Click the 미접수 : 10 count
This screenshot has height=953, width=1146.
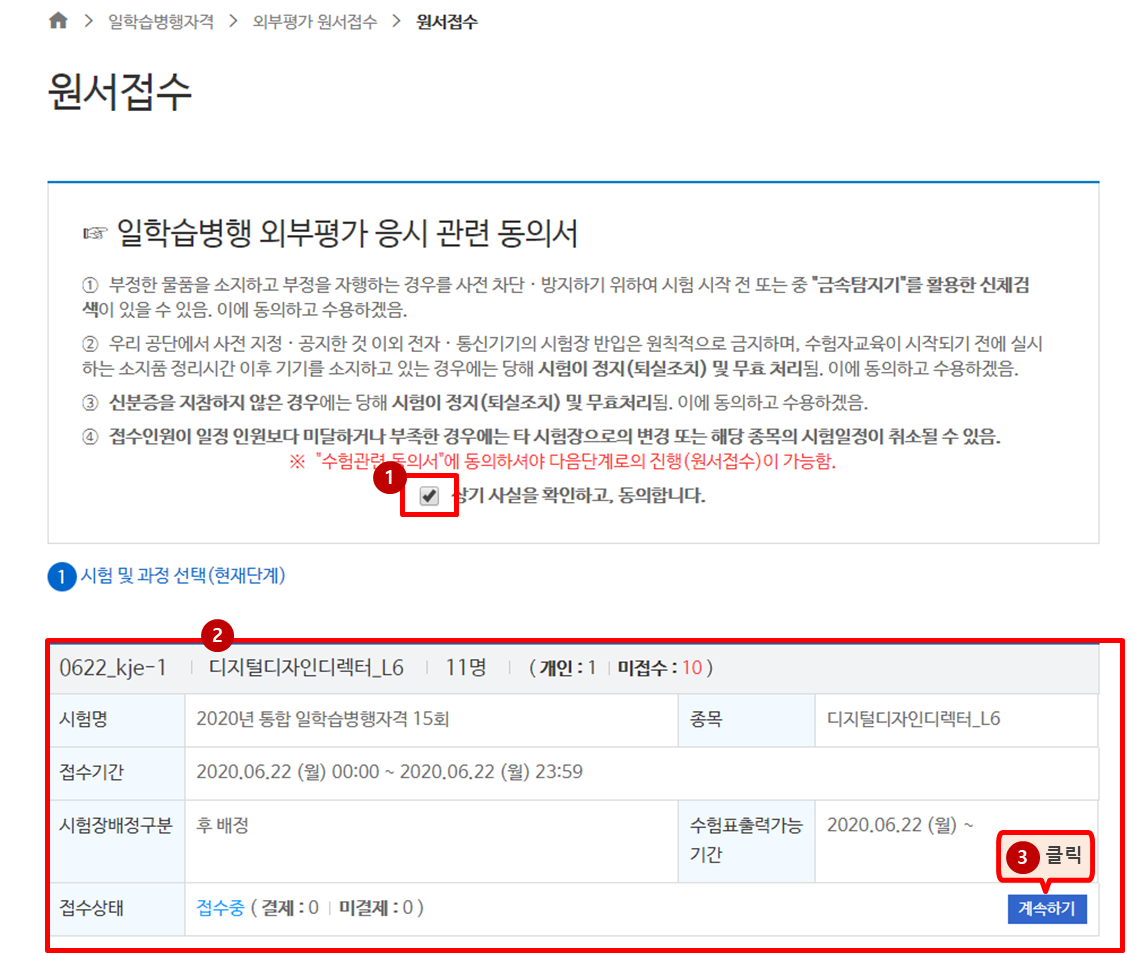(660, 667)
